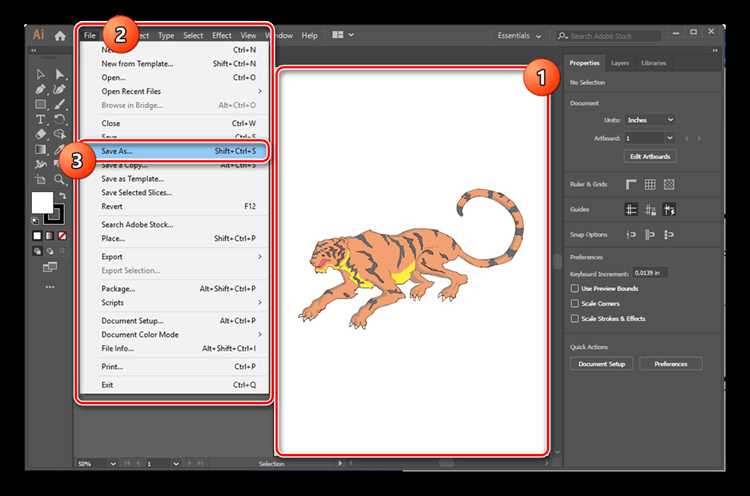The image size is (750, 496).
Task: Enable Use Preview Bounds checkbox
Action: [574, 288]
